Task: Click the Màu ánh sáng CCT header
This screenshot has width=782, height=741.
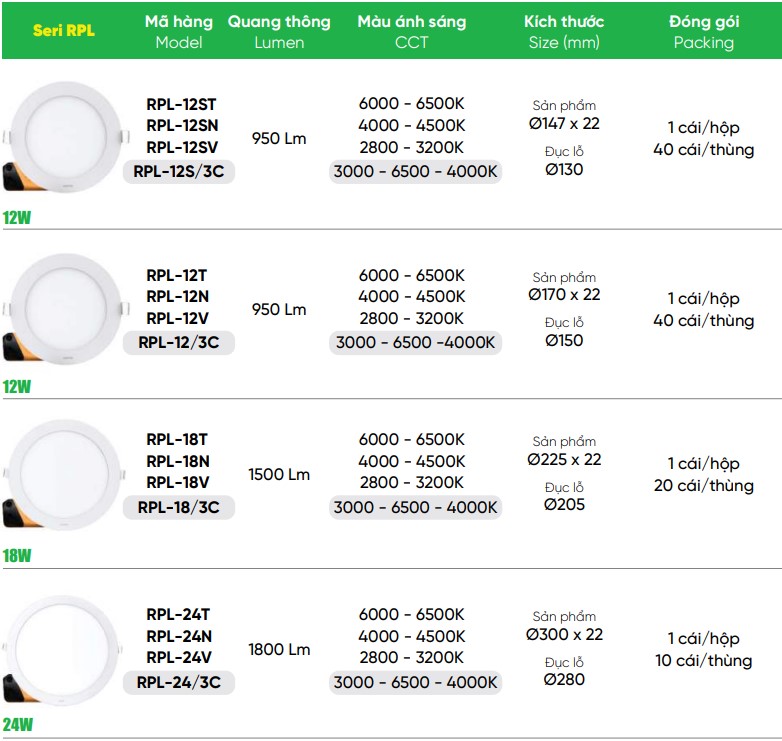Action: [411, 31]
